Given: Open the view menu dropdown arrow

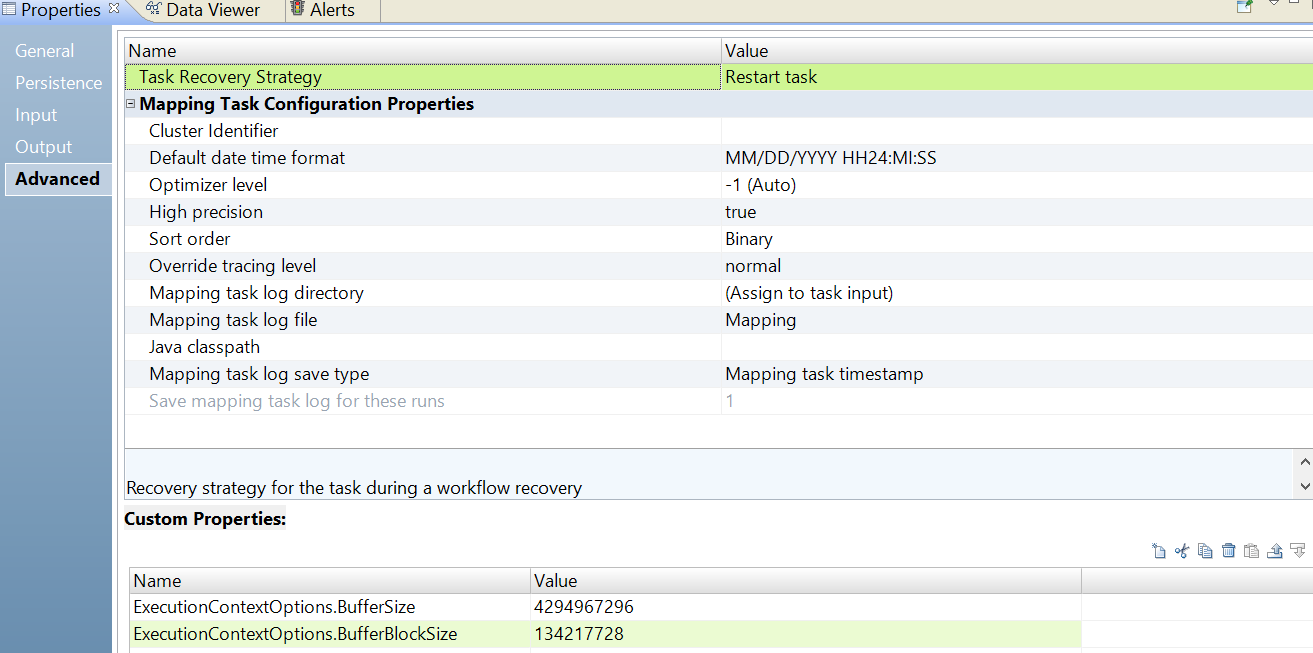Looking at the screenshot, I should pos(1274,3).
